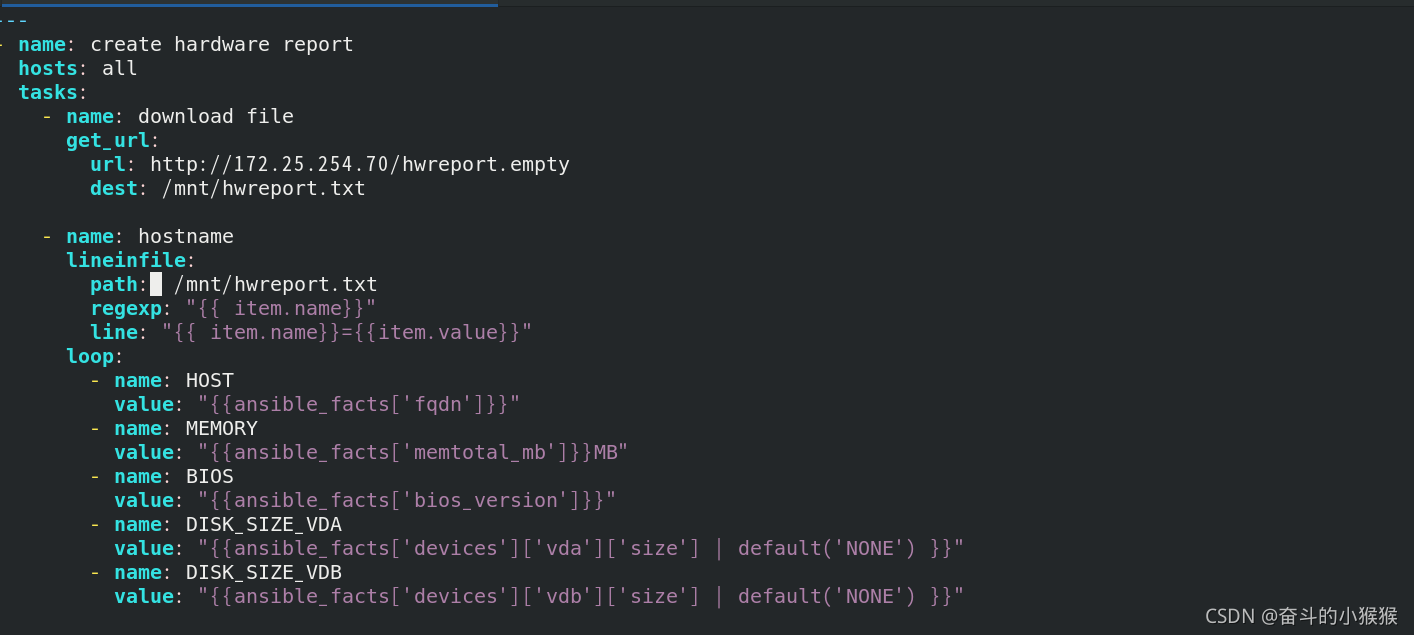Click the play name 'create hardware report'

221,44
